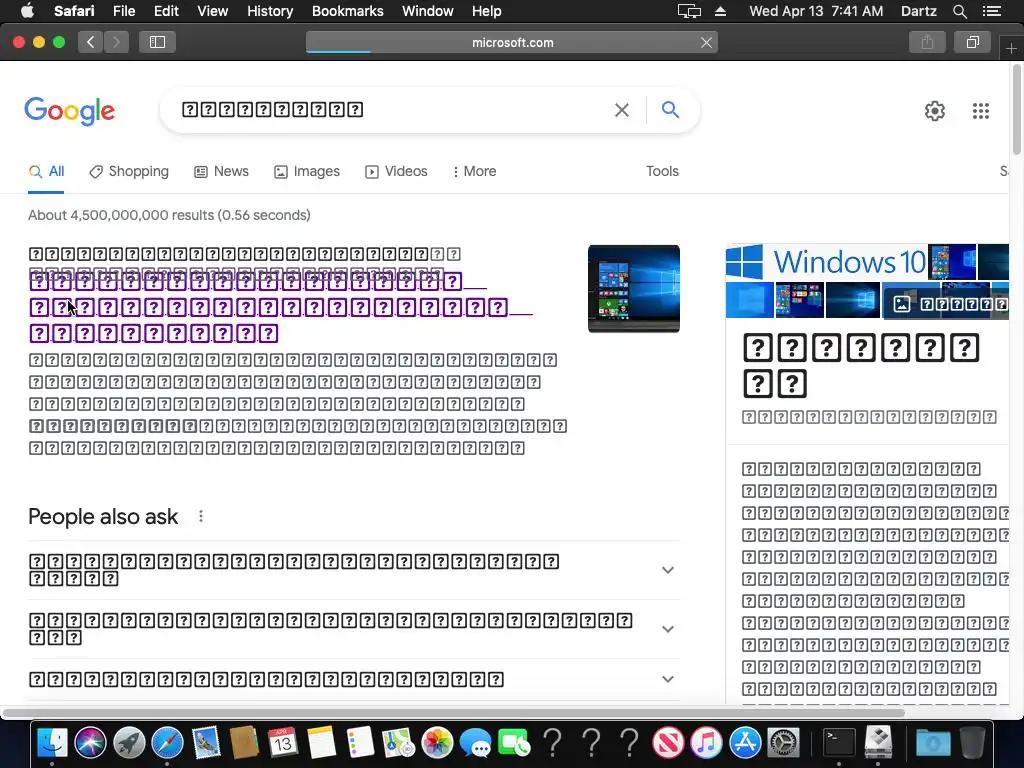The width and height of the screenshot is (1024, 768).
Task: Open Reminders in the Dock
Action: click(360, 743)
